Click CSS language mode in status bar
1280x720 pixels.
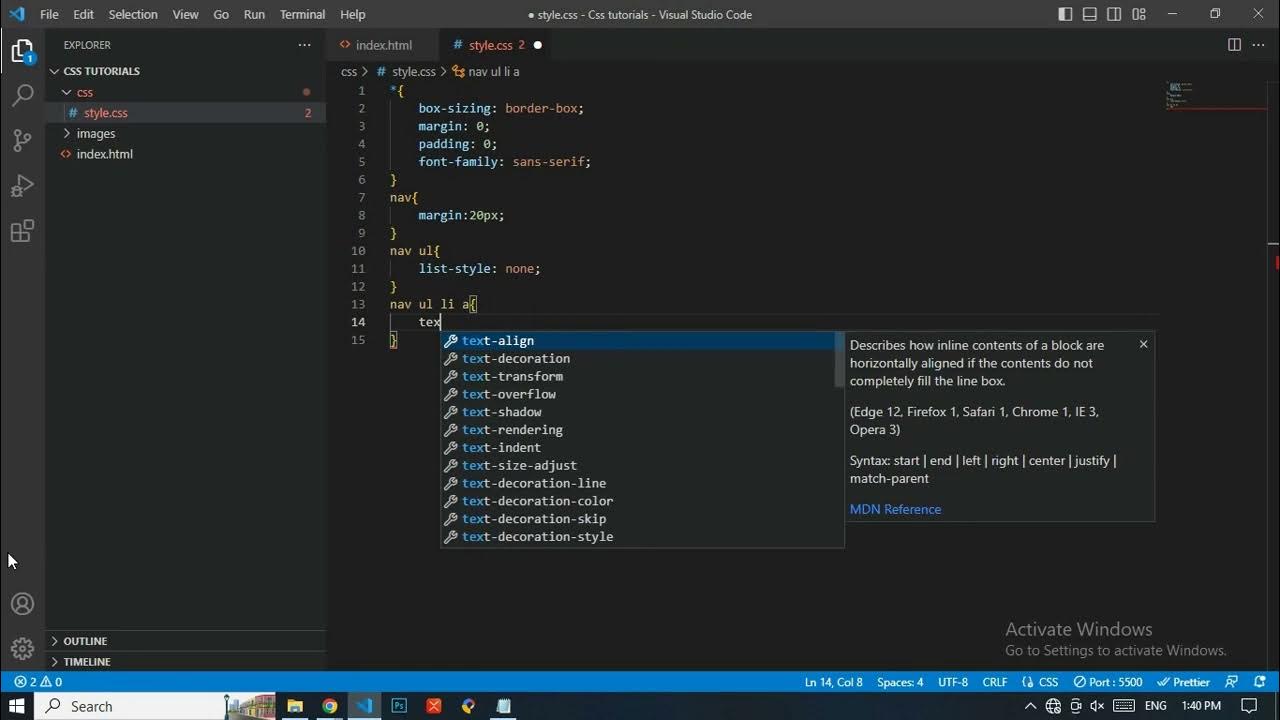[1040, 682]
